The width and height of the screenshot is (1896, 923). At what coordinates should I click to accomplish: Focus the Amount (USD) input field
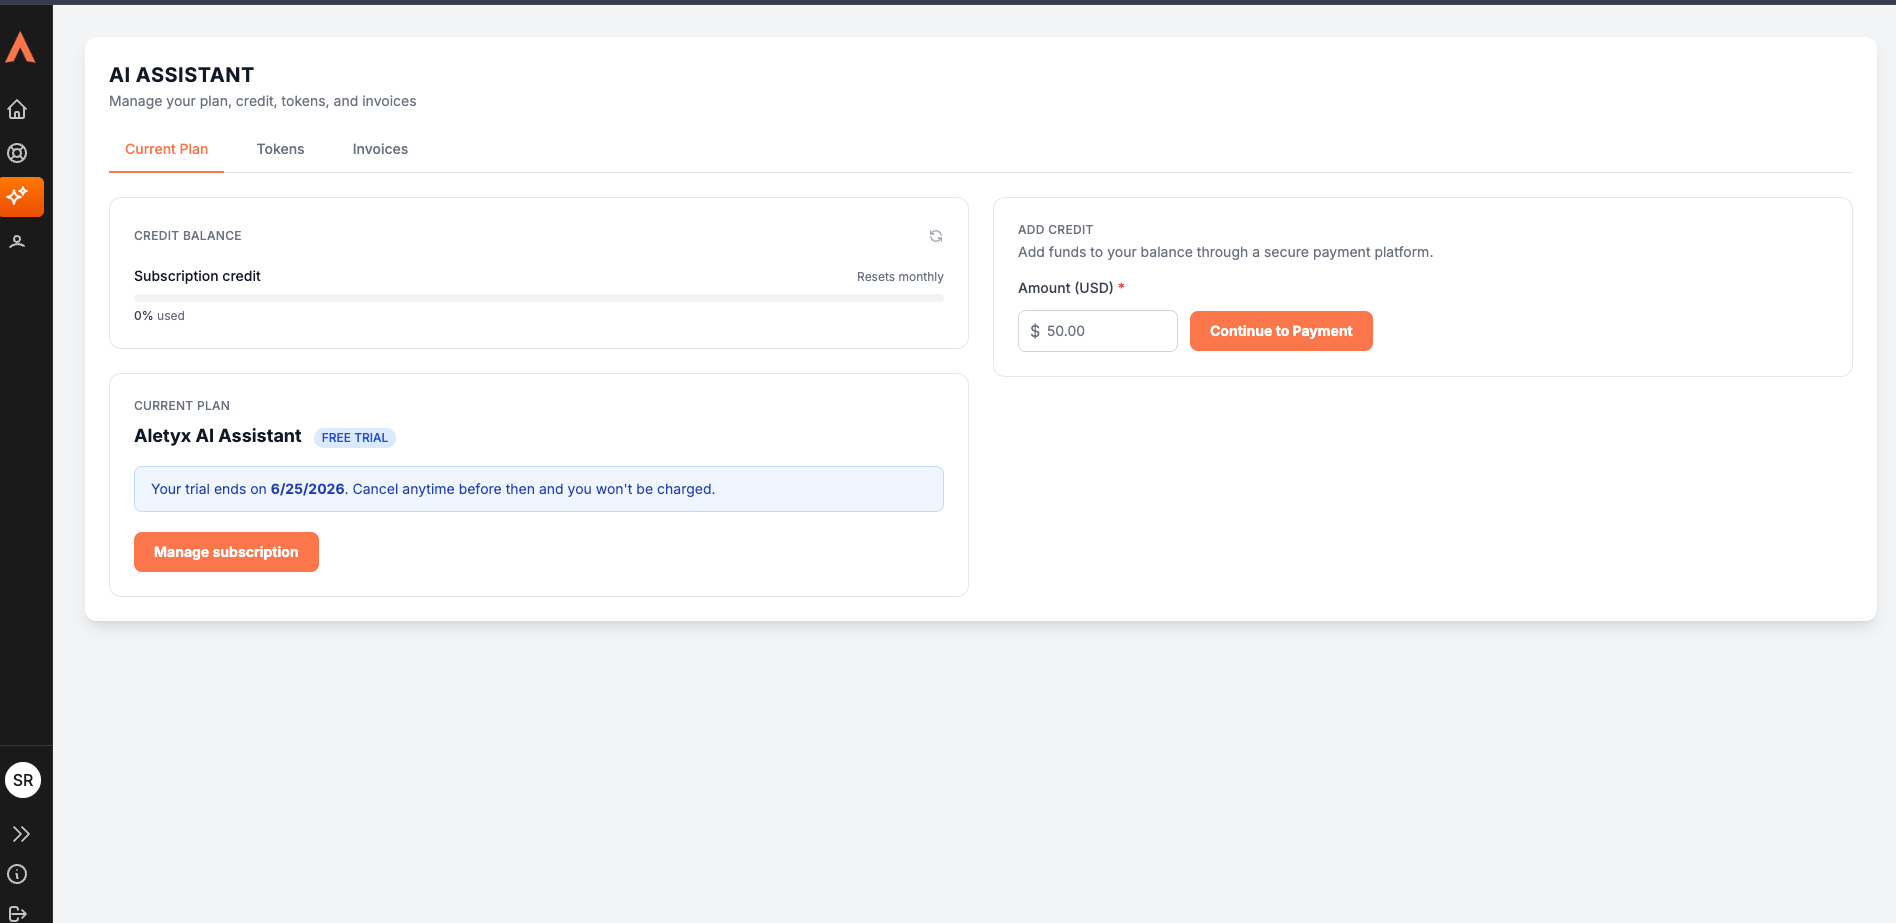pos(1098,331)
